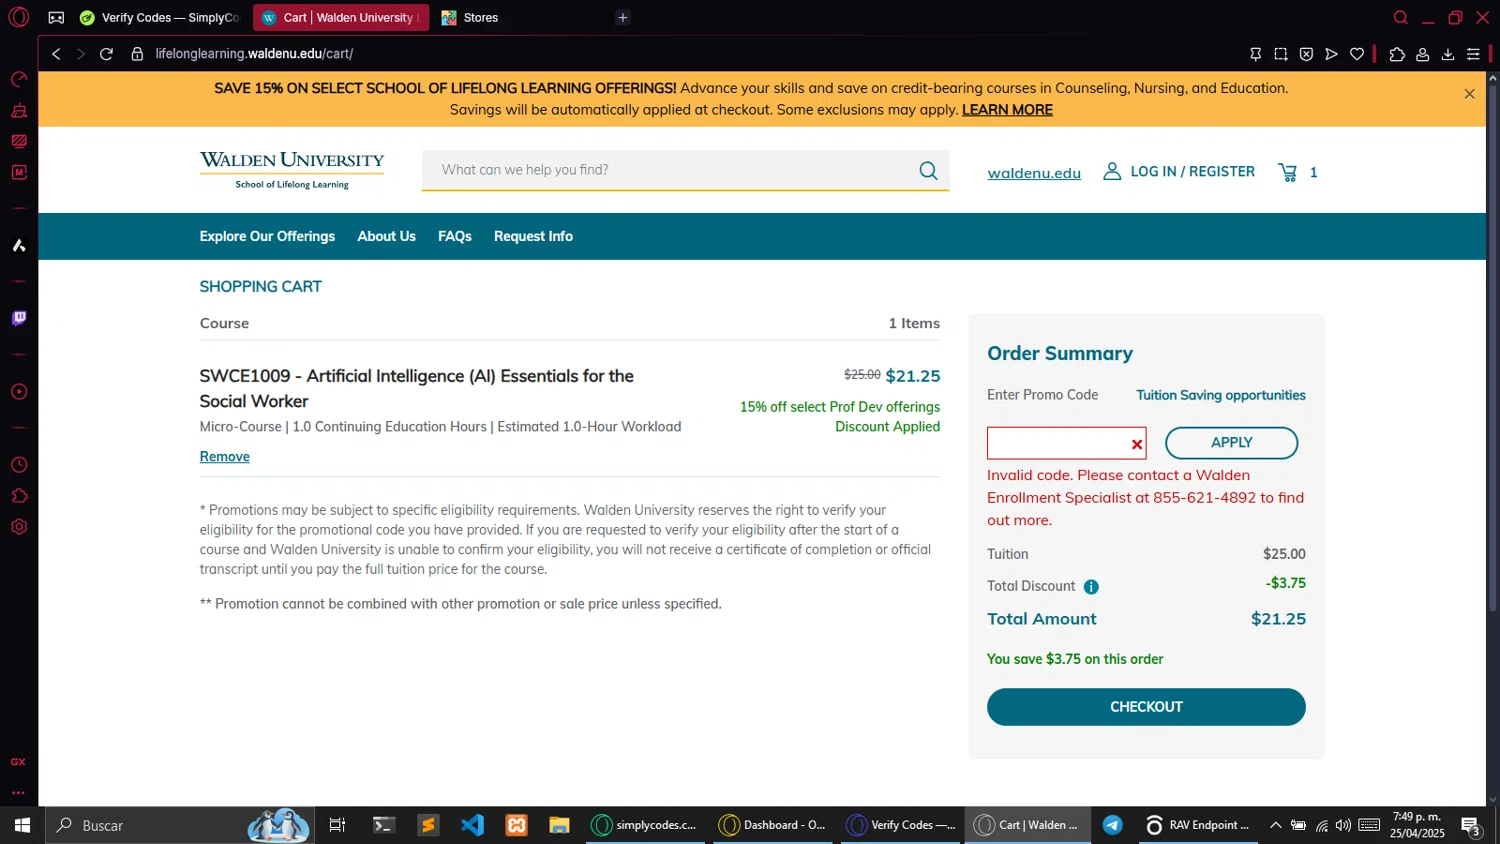The image size is (1500, 844).
Task: Click the Walden University logo
Action: (x=292, y=170)
